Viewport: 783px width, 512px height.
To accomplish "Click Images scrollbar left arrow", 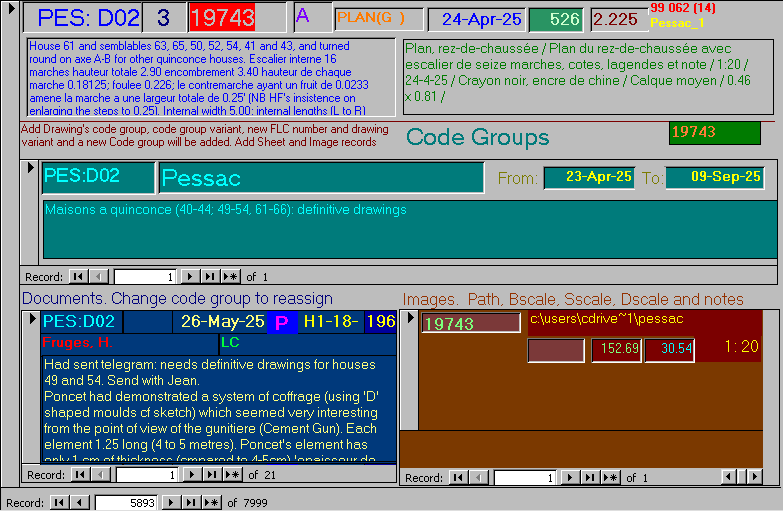I will (x=729, y=477).
